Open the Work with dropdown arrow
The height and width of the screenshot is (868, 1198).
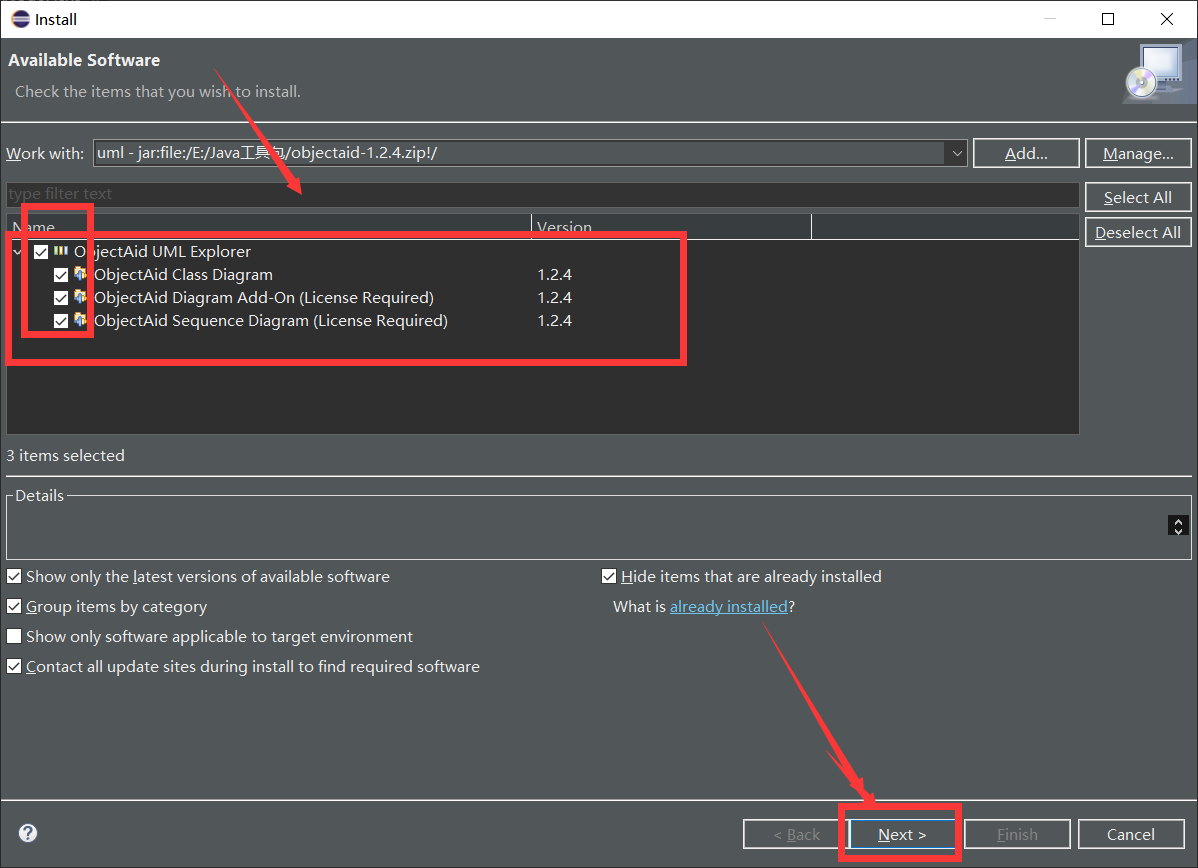pyautogui.click(x=957, y=153)
